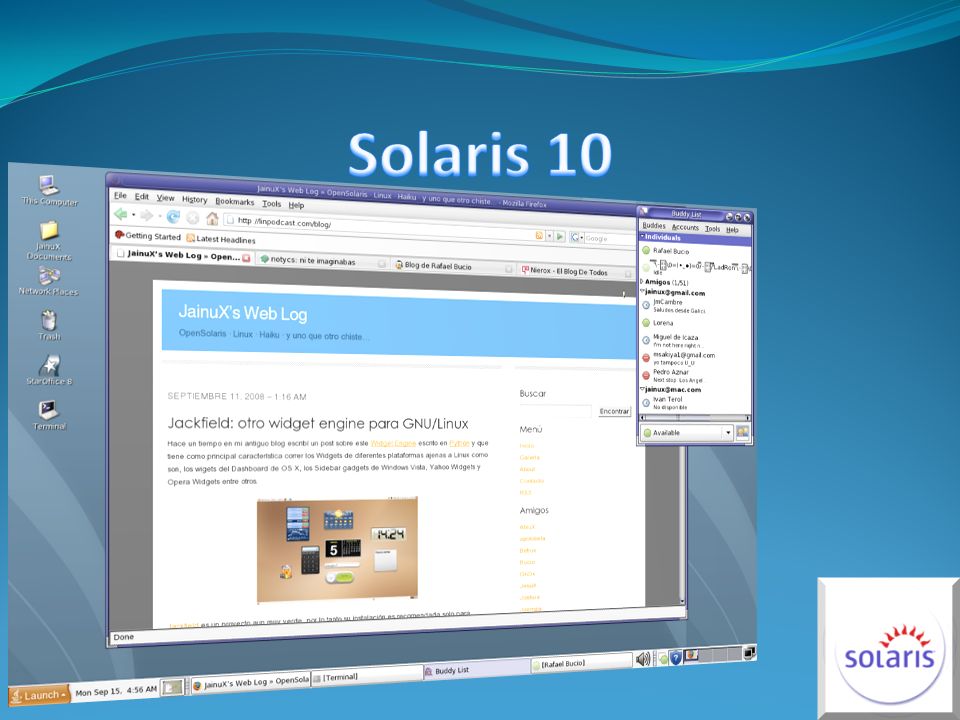Screen dimensions: 960x720
Task: Click the JainuX's Web Log blog header
Action: [242, 313]
